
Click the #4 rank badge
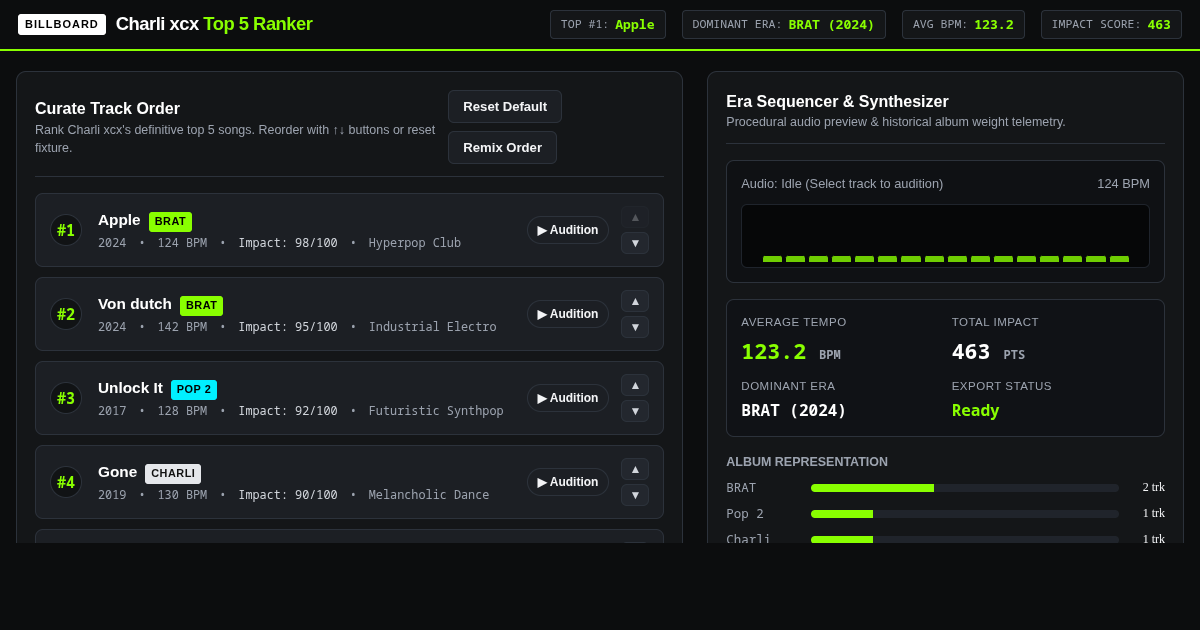[x=66, y=482]
